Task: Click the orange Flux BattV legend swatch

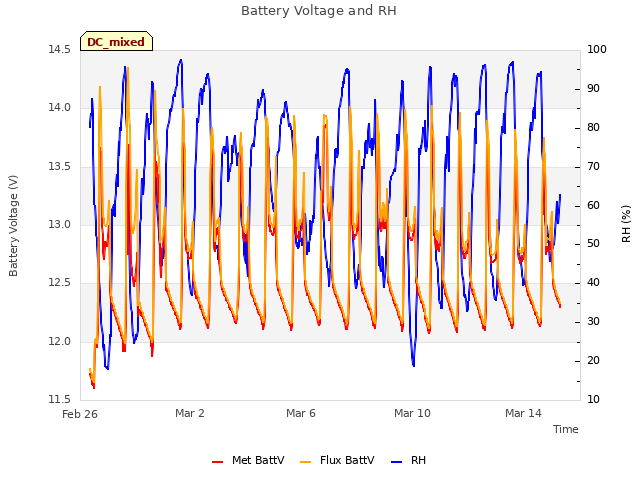Action: [305, 462]
